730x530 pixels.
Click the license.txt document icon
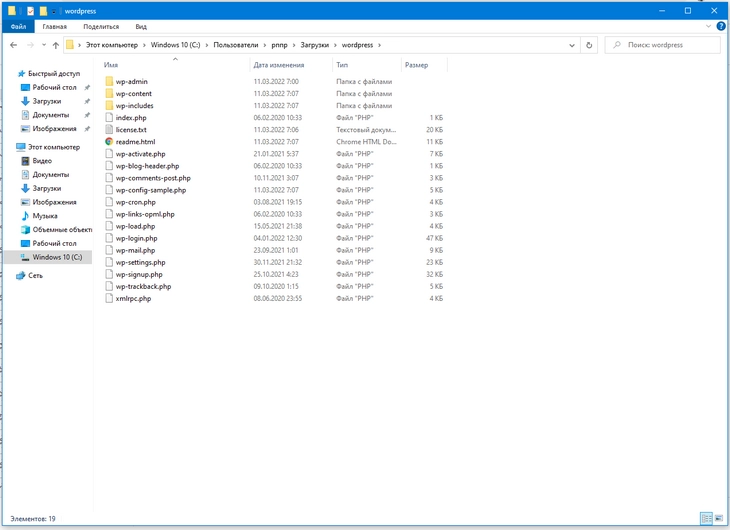coord(109,129)
